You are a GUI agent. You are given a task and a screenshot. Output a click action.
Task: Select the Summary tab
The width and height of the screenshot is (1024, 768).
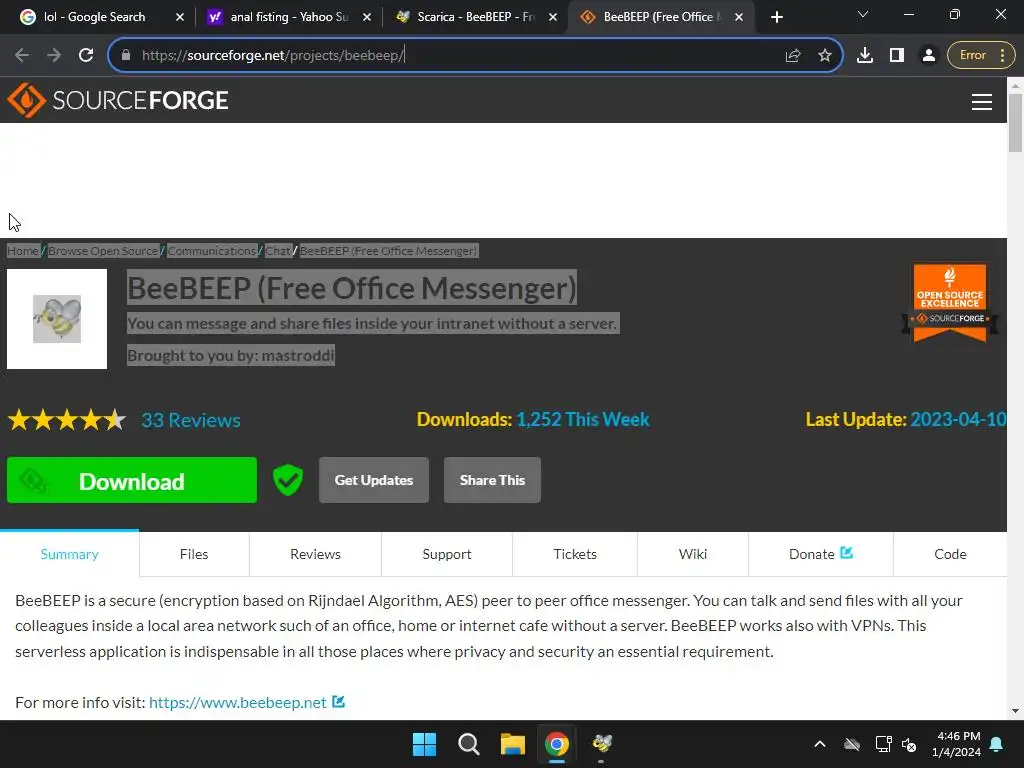[x=69, y=554]
